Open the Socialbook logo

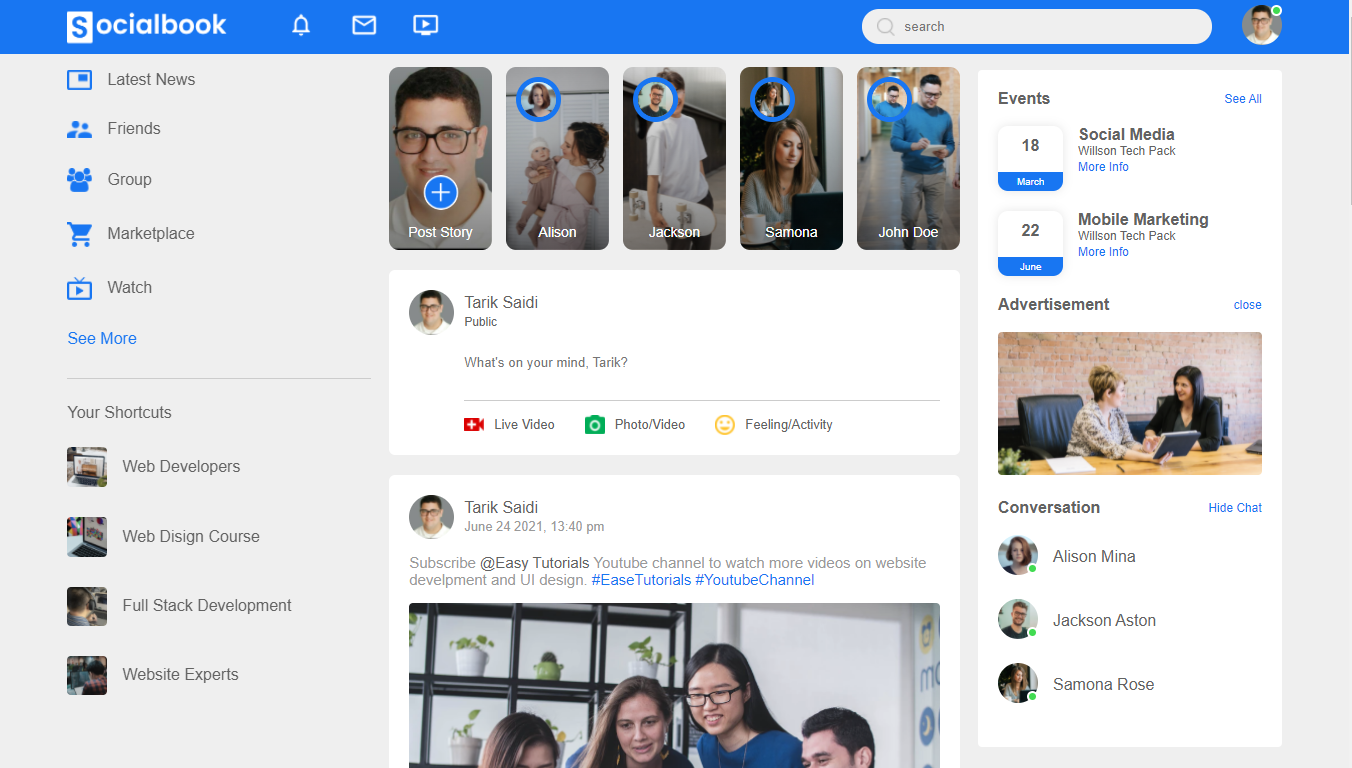[146, 25]
